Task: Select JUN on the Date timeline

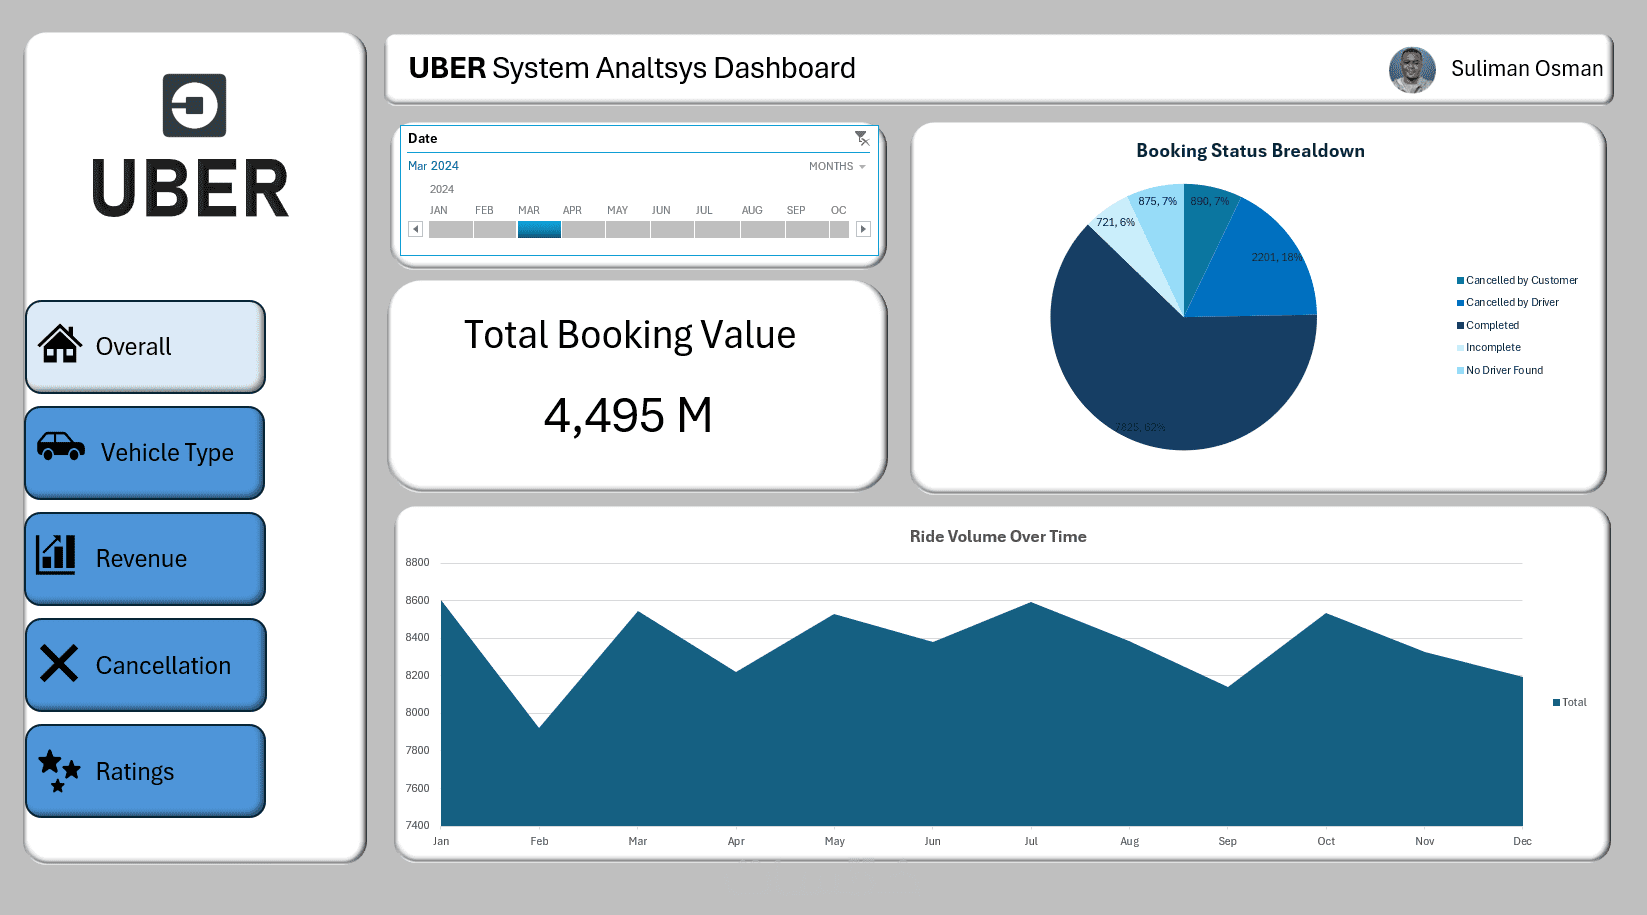Action: (x=673, y=229)
